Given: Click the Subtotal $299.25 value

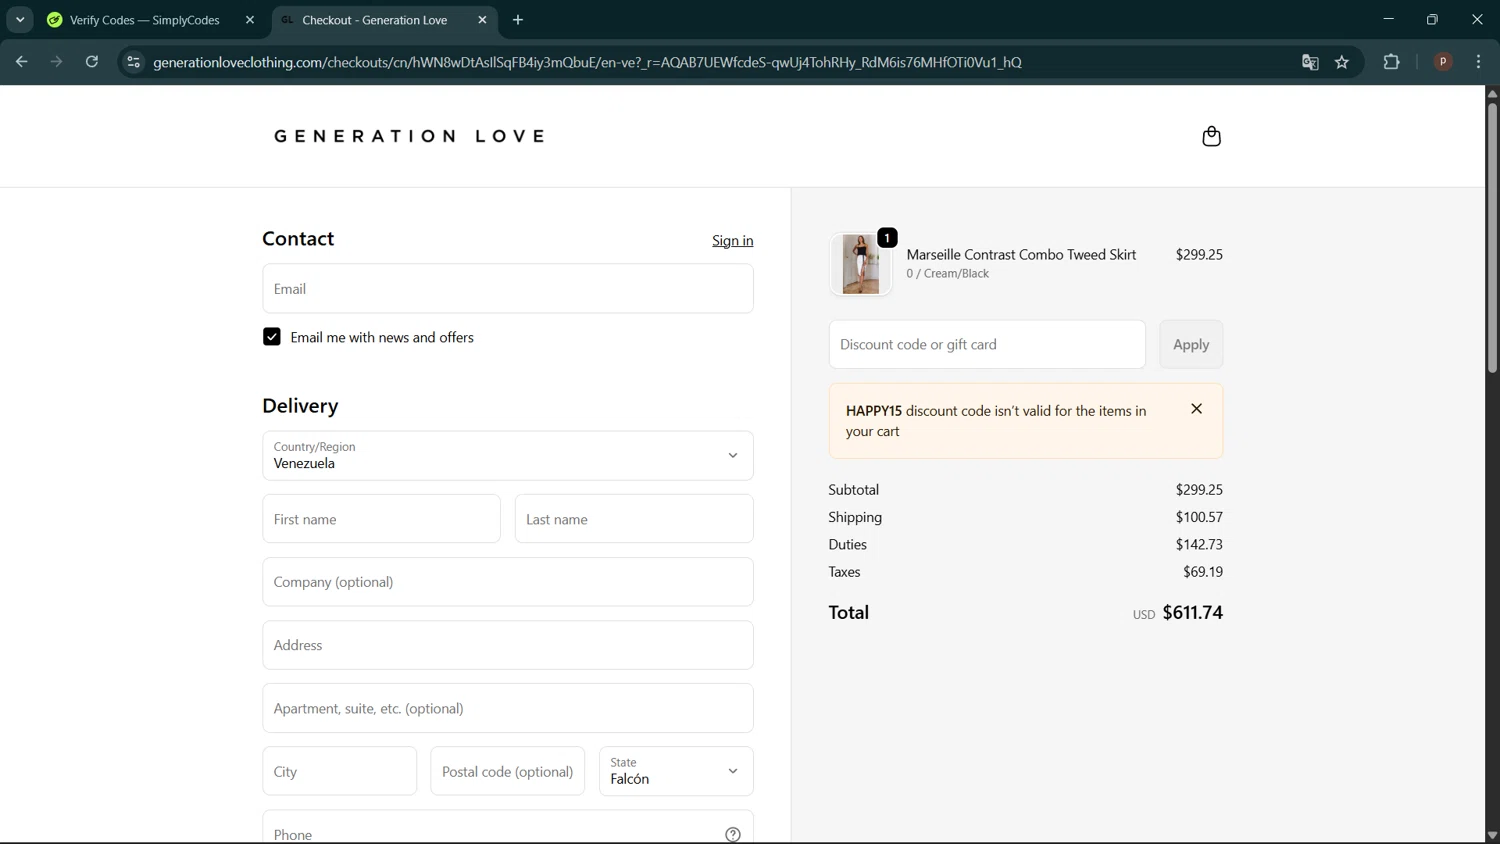Looking at the screenshot, I should point(1199,490).
